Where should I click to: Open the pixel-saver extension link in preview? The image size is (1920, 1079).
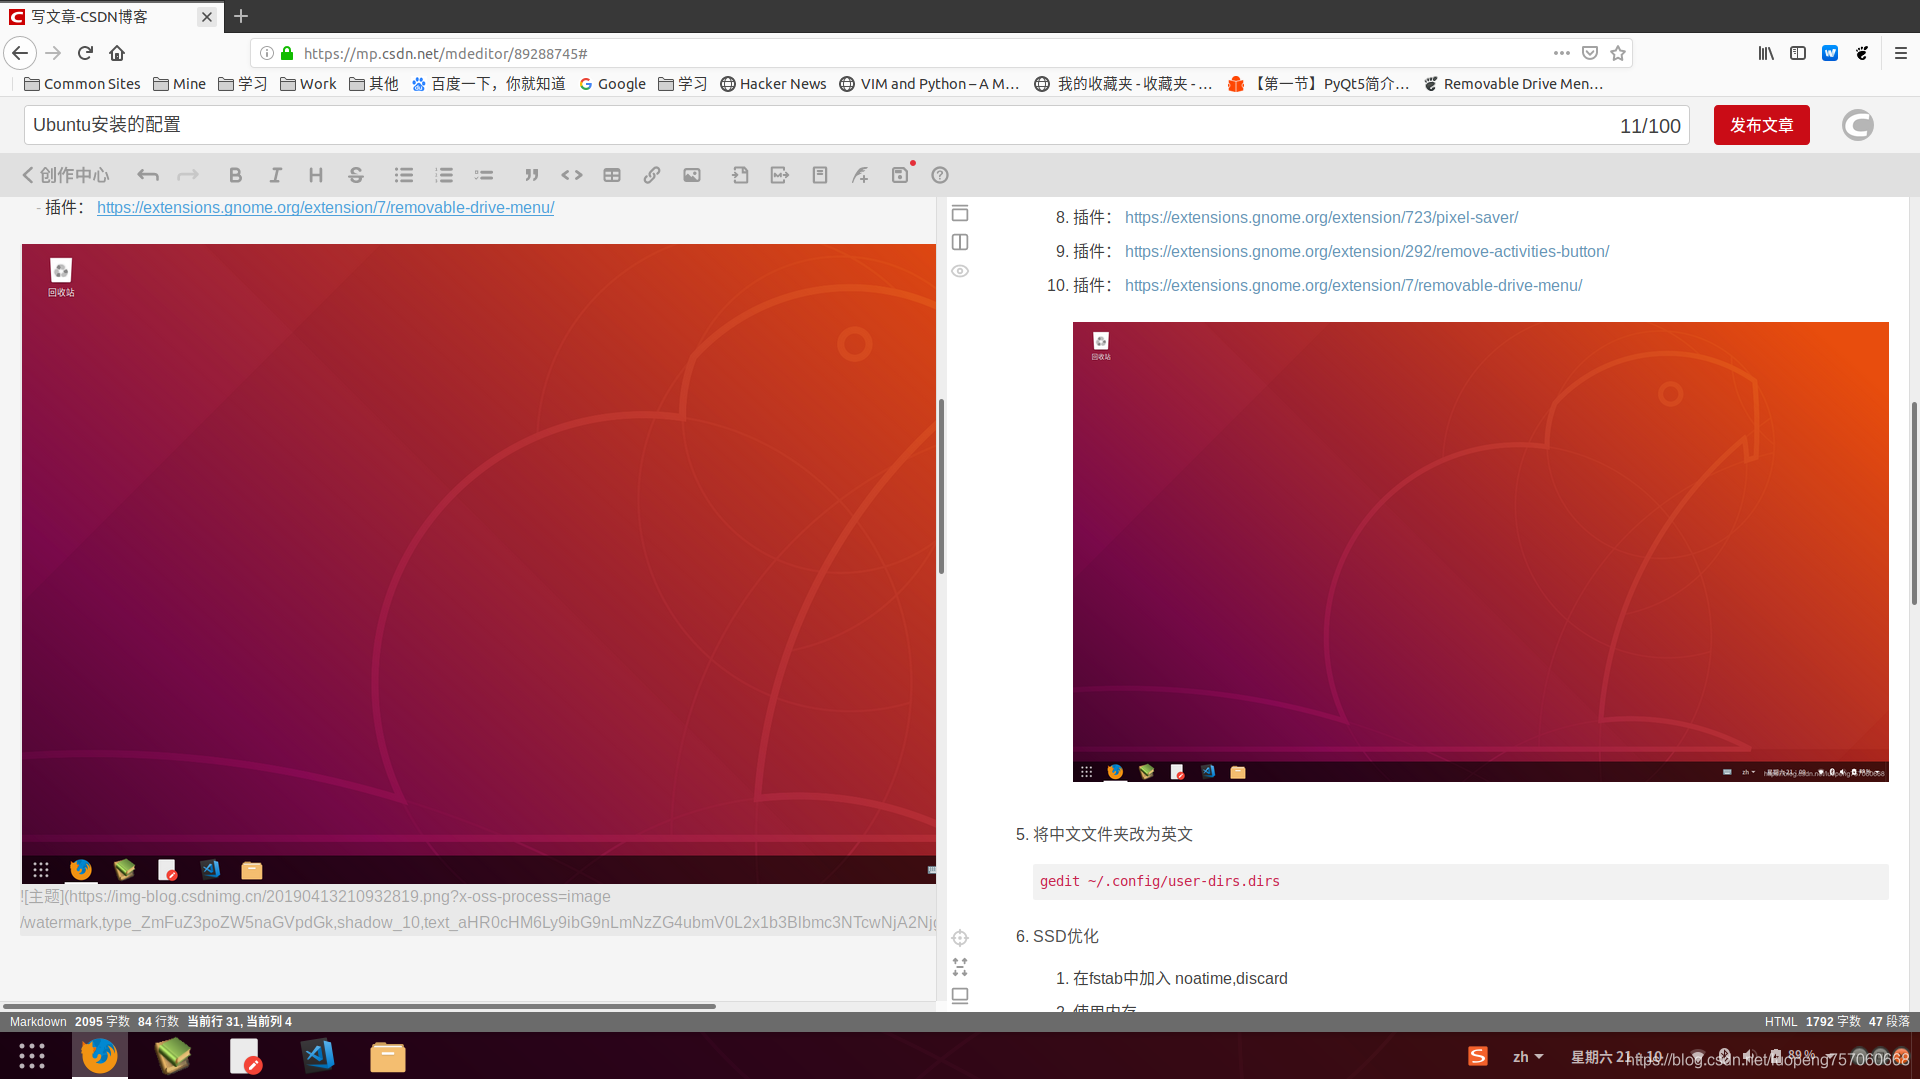(x=1321, y=217)
